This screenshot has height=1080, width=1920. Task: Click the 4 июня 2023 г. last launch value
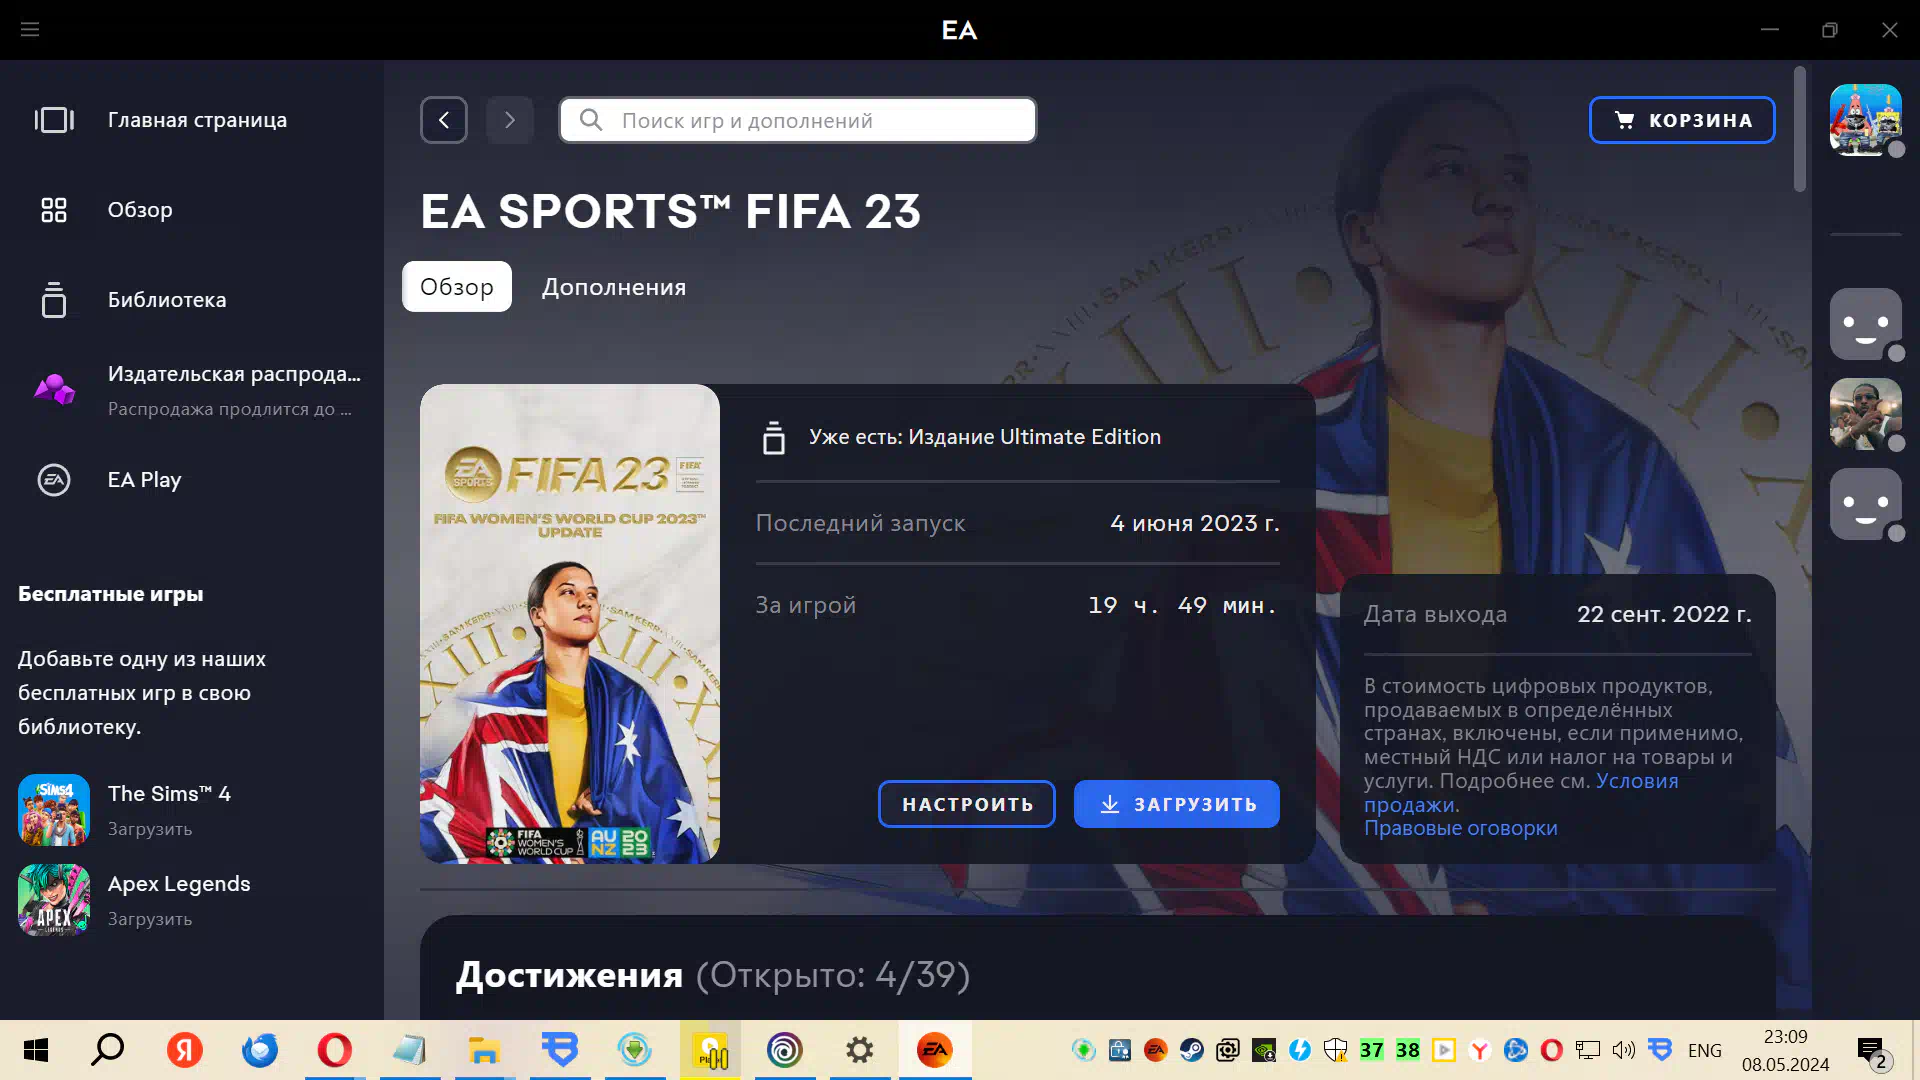point(1195,523)
